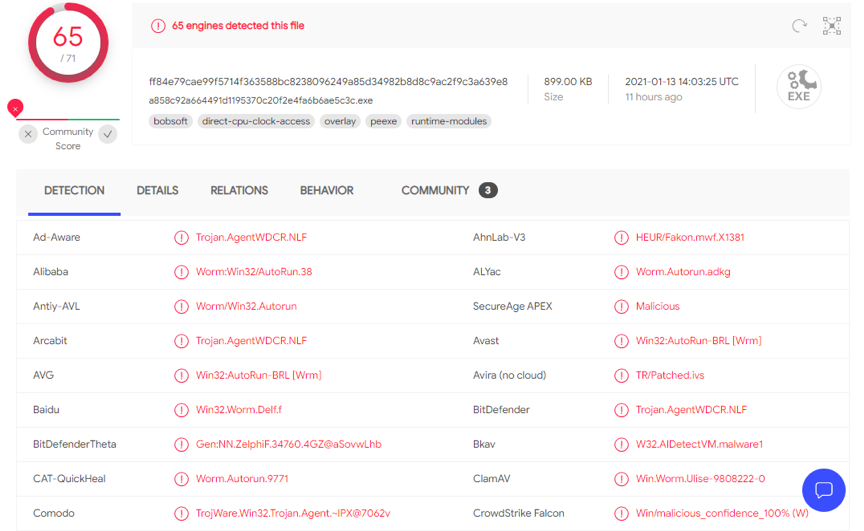Click the bobsoft tag
This screenshot has height=531, width=864.
pos(170,121)
